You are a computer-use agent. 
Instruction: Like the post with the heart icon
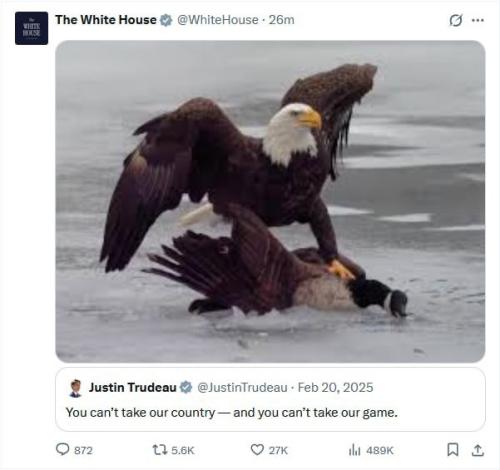point(257,450)
